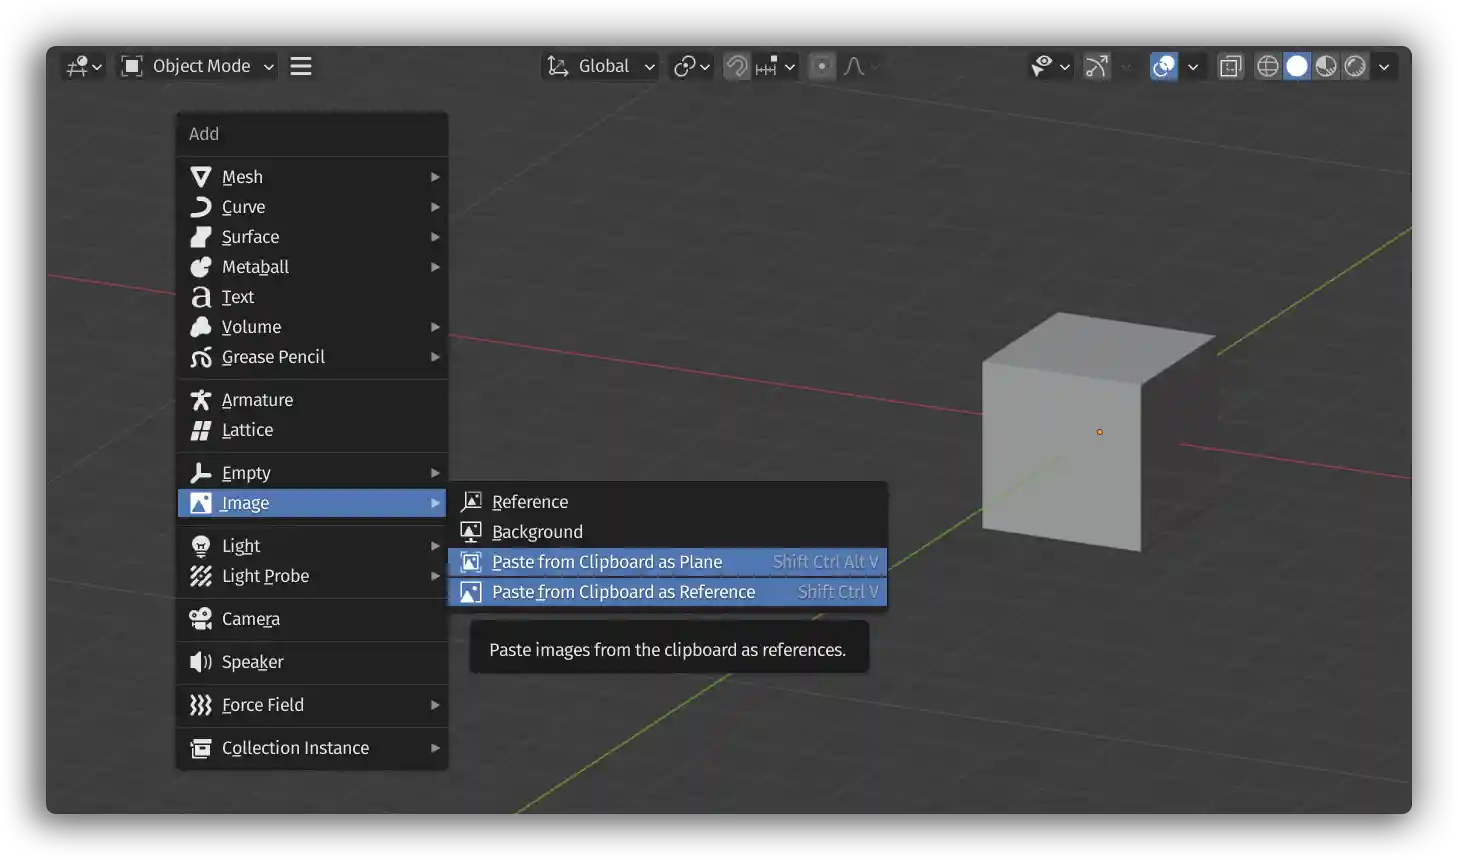Image resolution: width=1458 pixels, height=860 pixels.
Task: Expand the Mesh submenu
Action: tap(242, 176)
